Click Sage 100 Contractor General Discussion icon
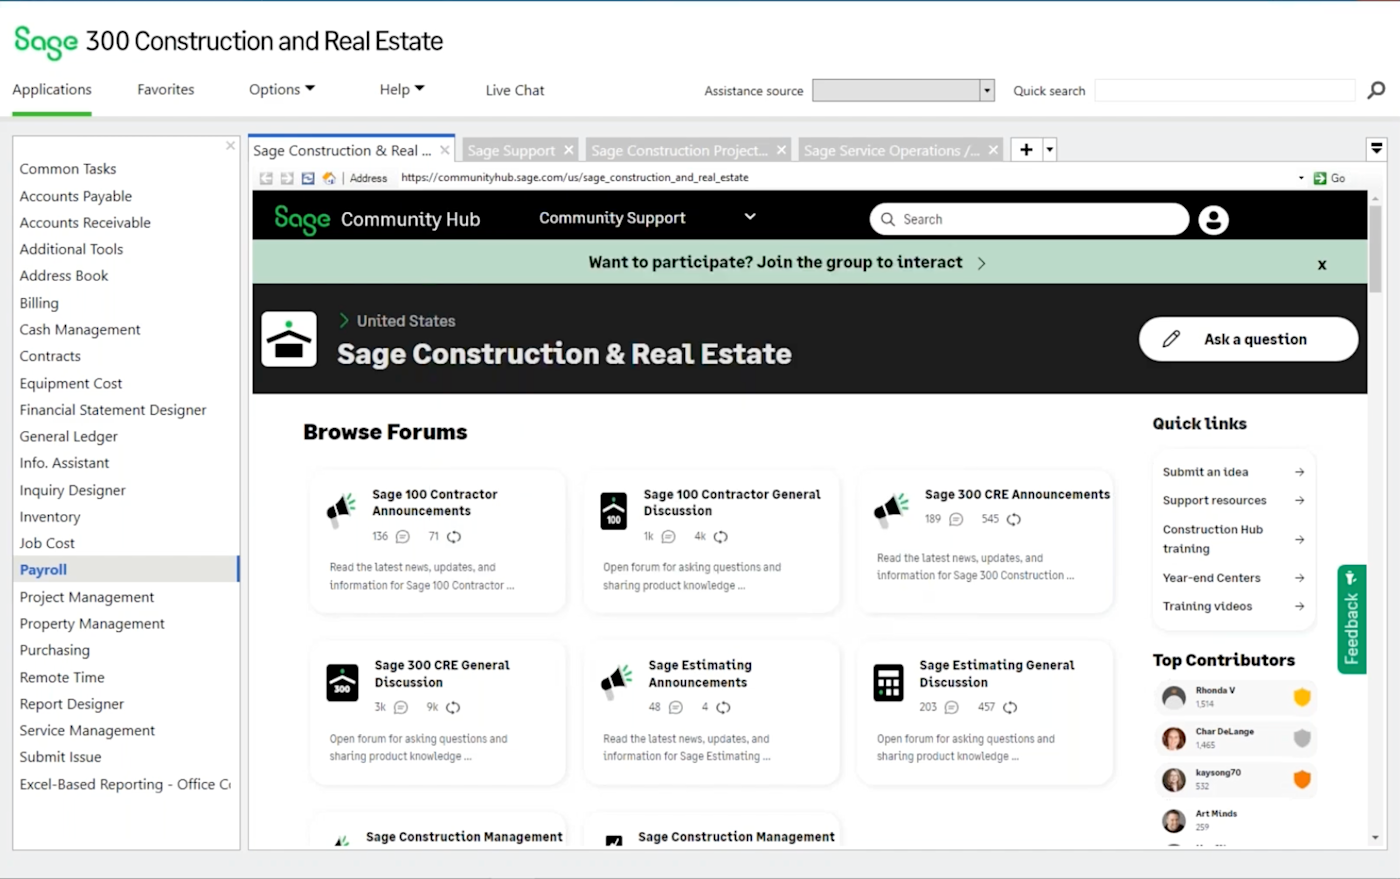This screenshot has height=879, width=1400. 613,511
